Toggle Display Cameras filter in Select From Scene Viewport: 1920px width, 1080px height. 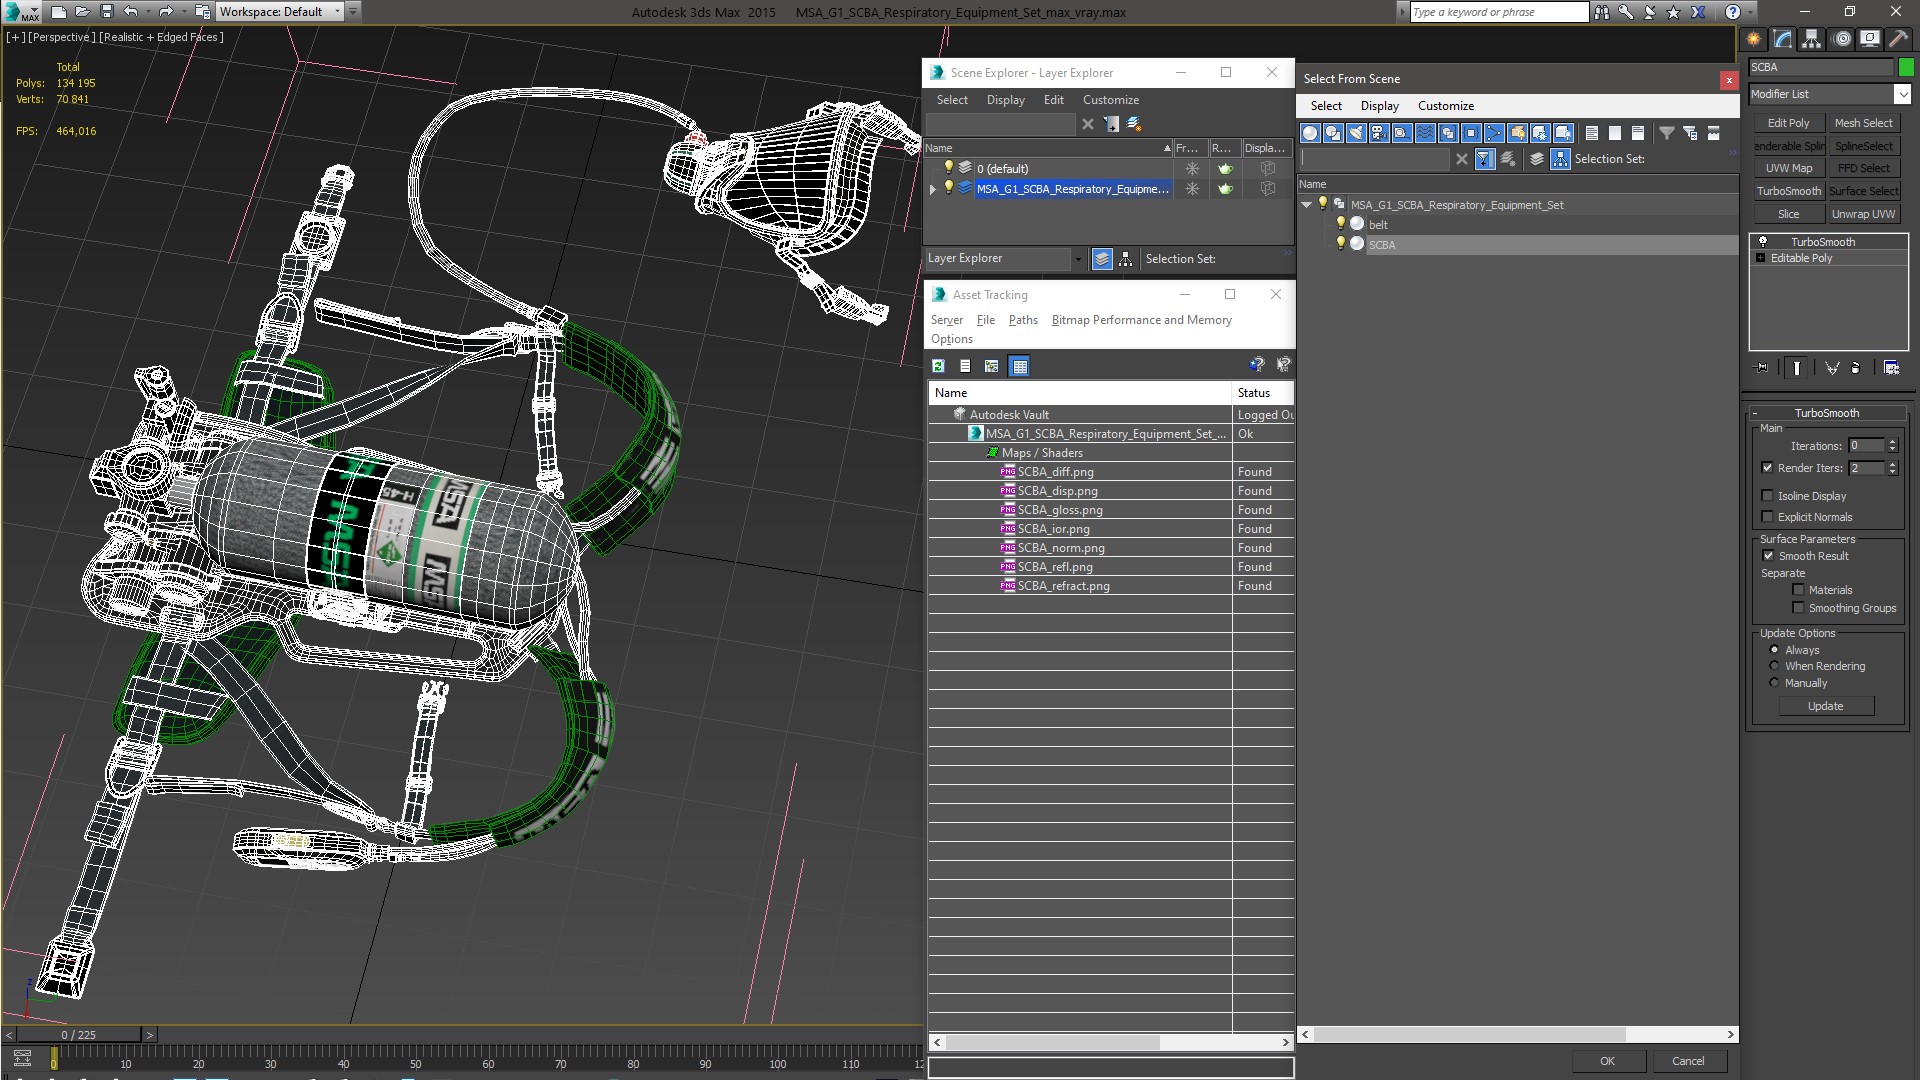click(x=1378, y=133)
